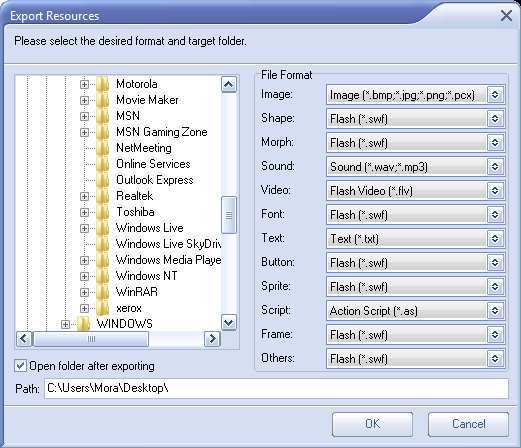Select the Windows Live folder label
Screen dimensions: 521x448
tap(150, 228)
